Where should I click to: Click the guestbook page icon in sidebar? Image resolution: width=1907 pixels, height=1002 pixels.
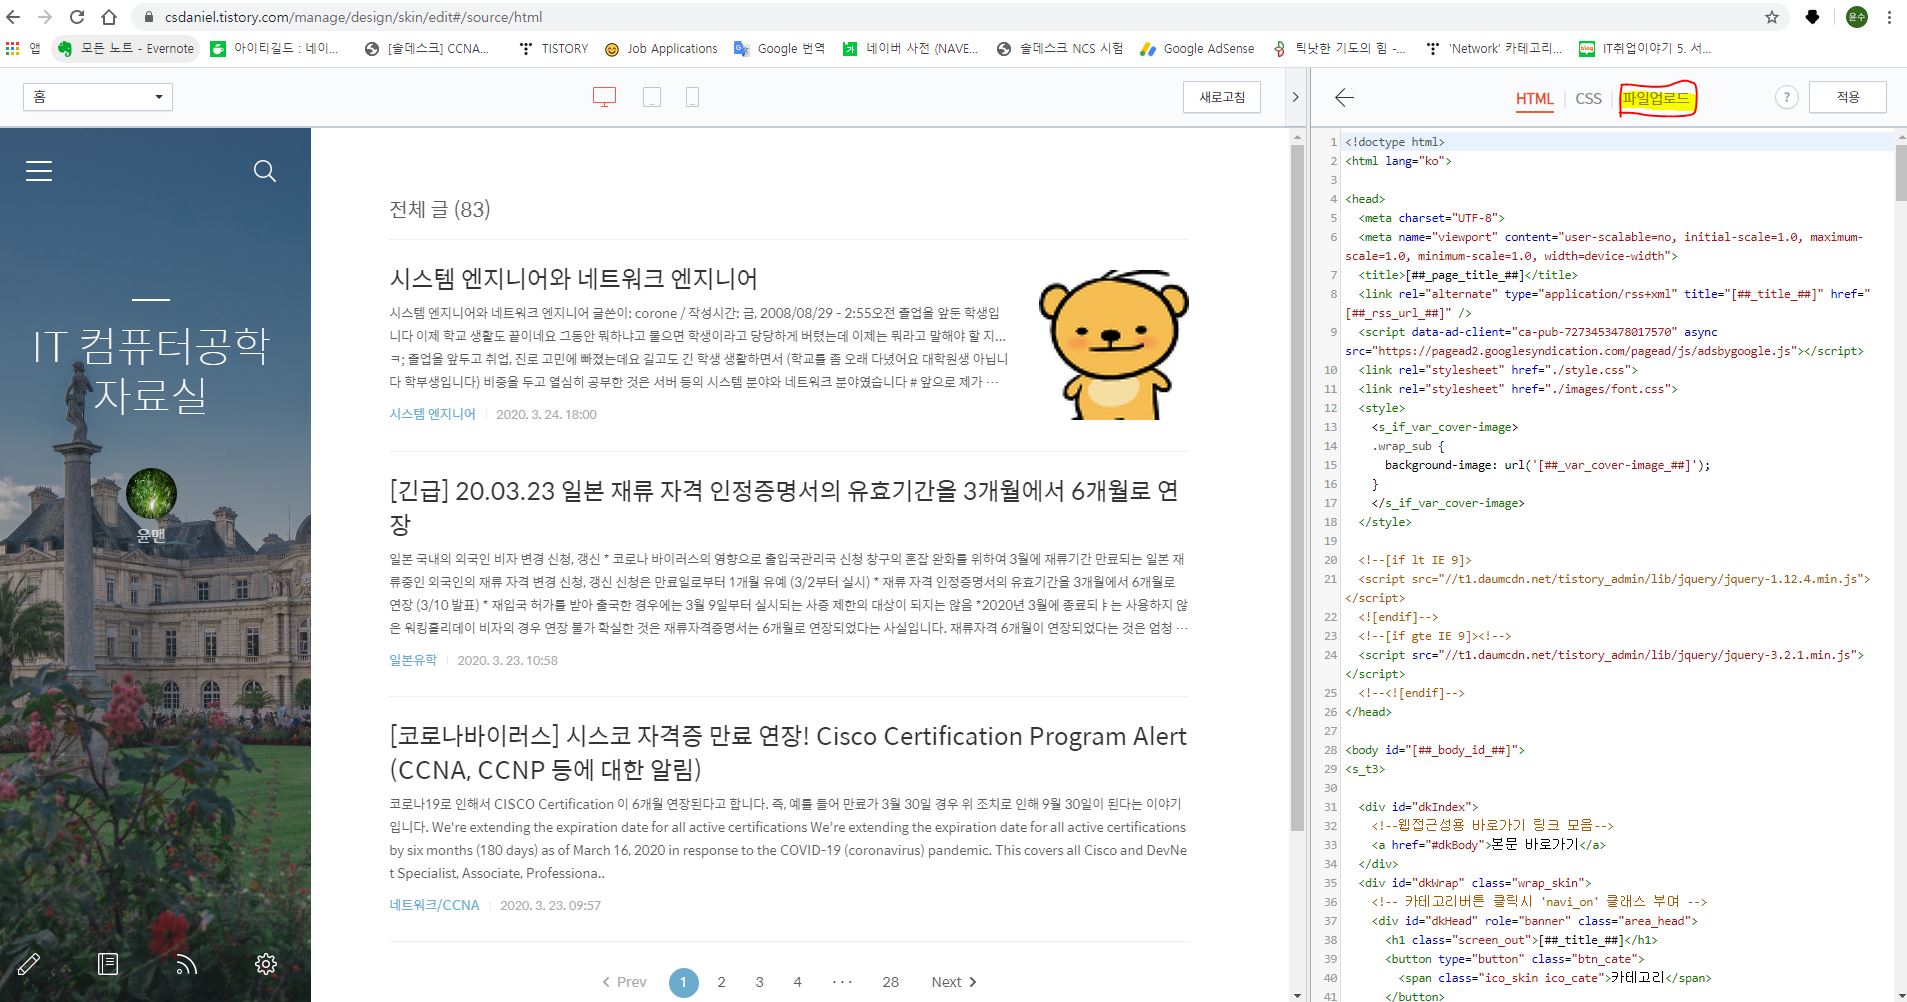pyautogui.click(x=108, y=964)
